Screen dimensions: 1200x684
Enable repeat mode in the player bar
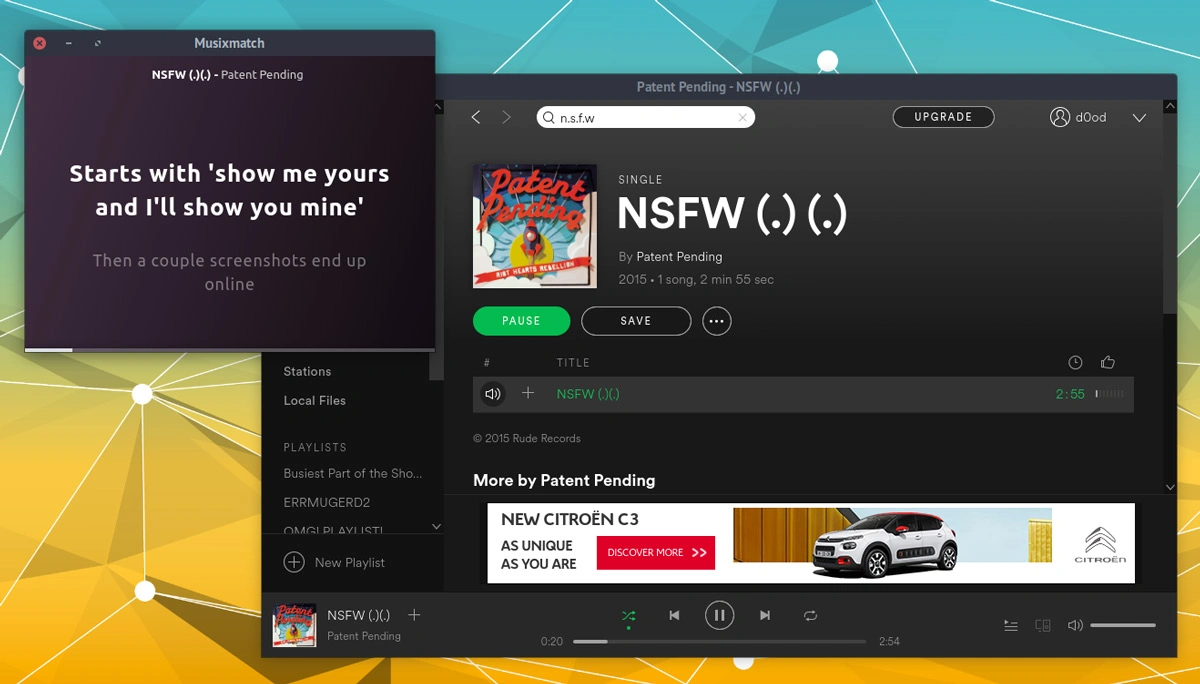(x=810, y=615)
